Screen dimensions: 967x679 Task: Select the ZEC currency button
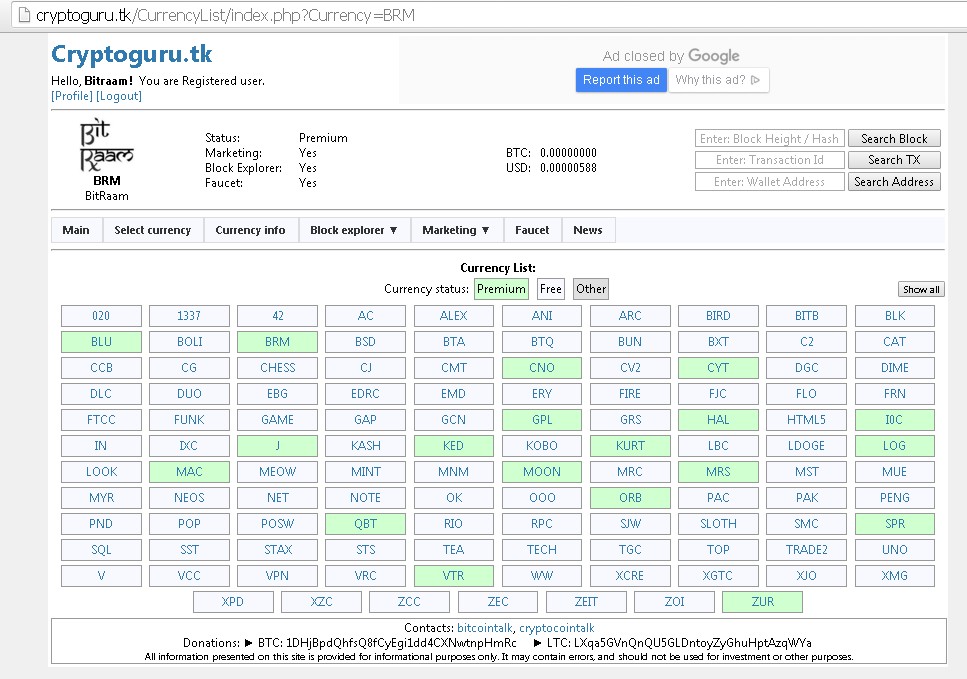(498, 601)
